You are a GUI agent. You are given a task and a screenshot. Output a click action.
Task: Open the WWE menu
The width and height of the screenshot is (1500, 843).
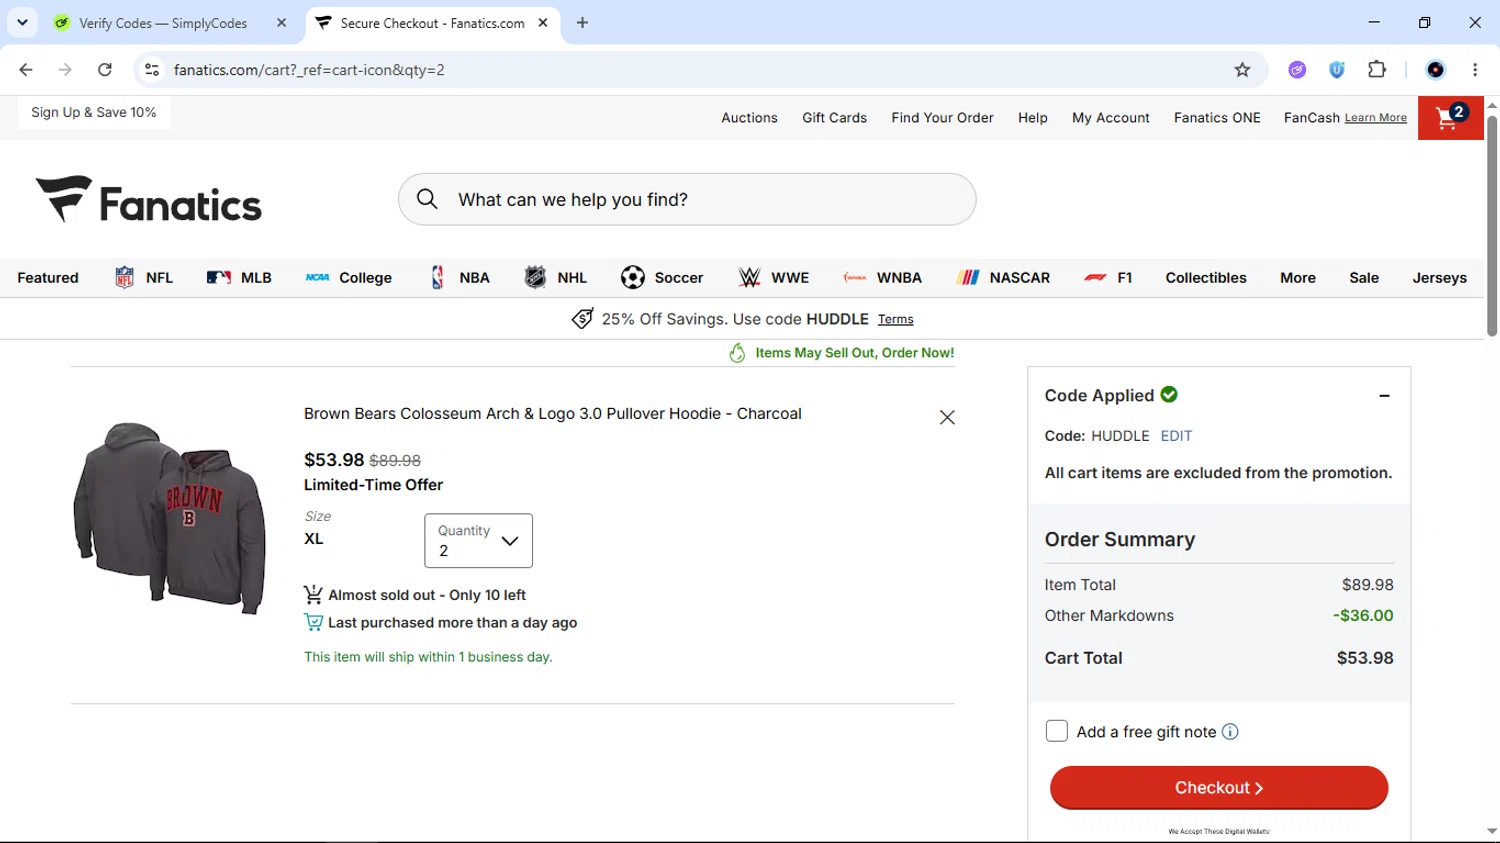click(x=773, y=278)
